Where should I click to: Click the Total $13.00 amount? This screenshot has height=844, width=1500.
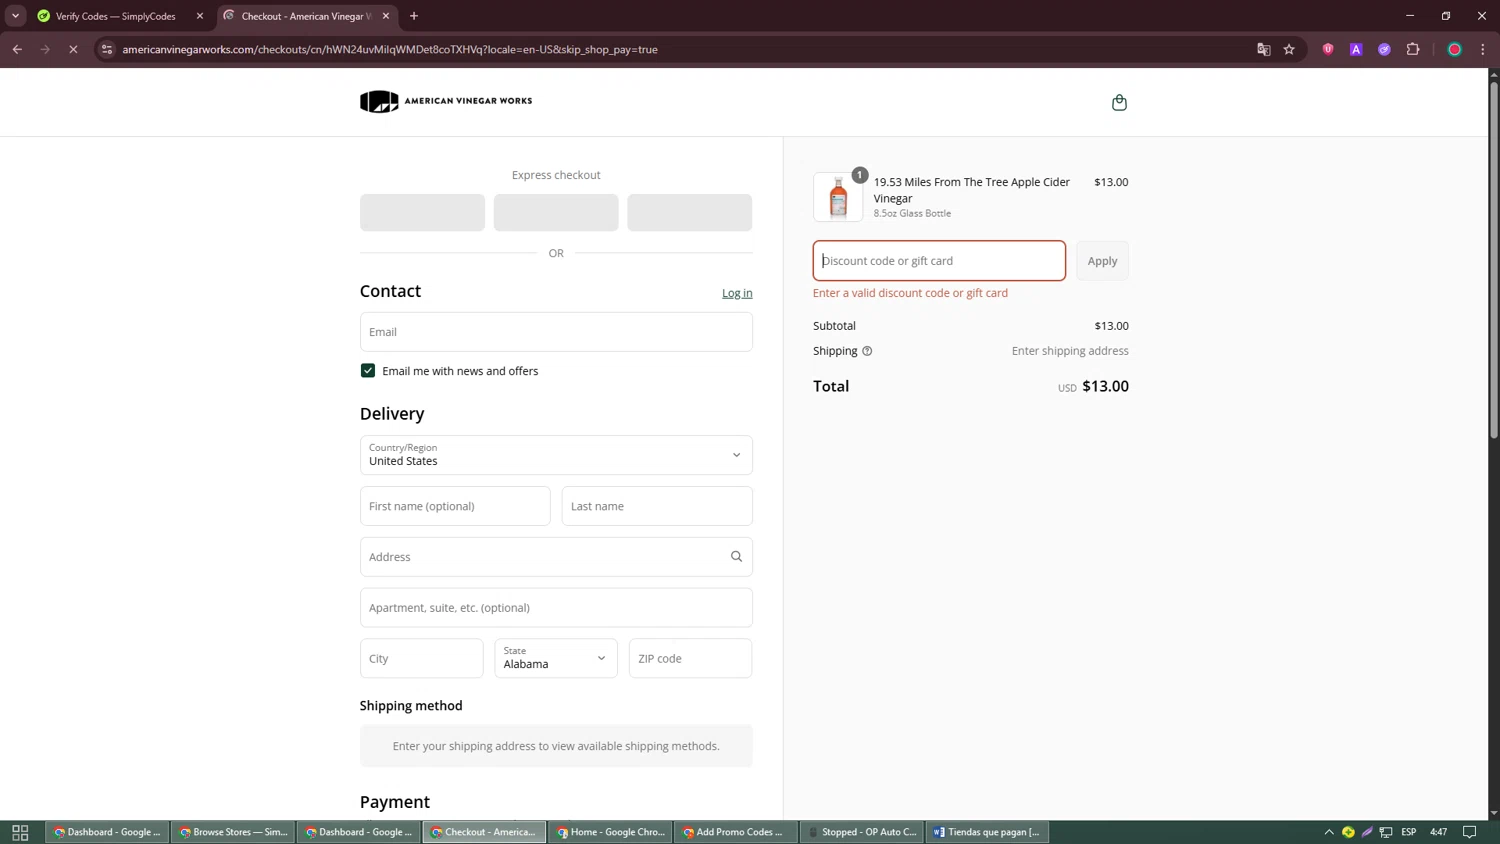click(1105, 386)
